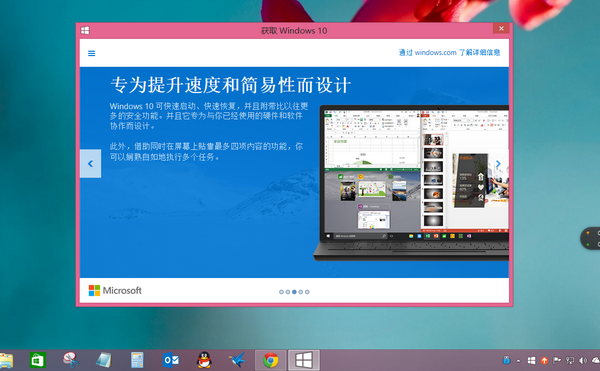Open Windows Store from the taskbar
Viewport: 600px width, 371px height.
click(38, 360)
